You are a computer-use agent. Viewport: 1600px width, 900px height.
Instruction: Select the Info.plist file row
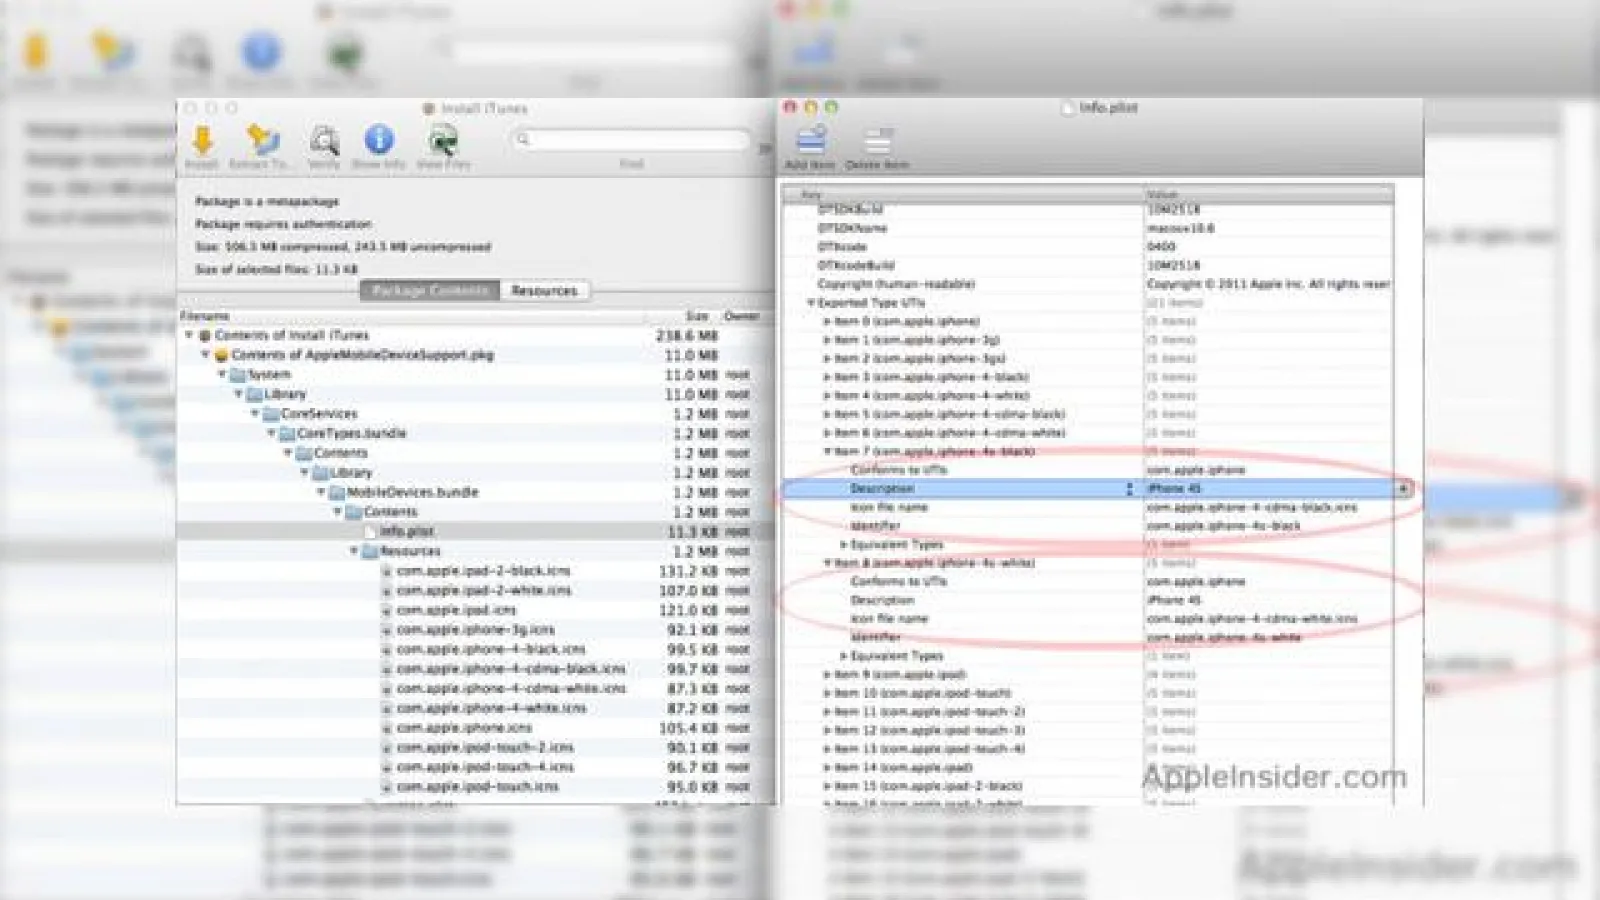(475, 532)
